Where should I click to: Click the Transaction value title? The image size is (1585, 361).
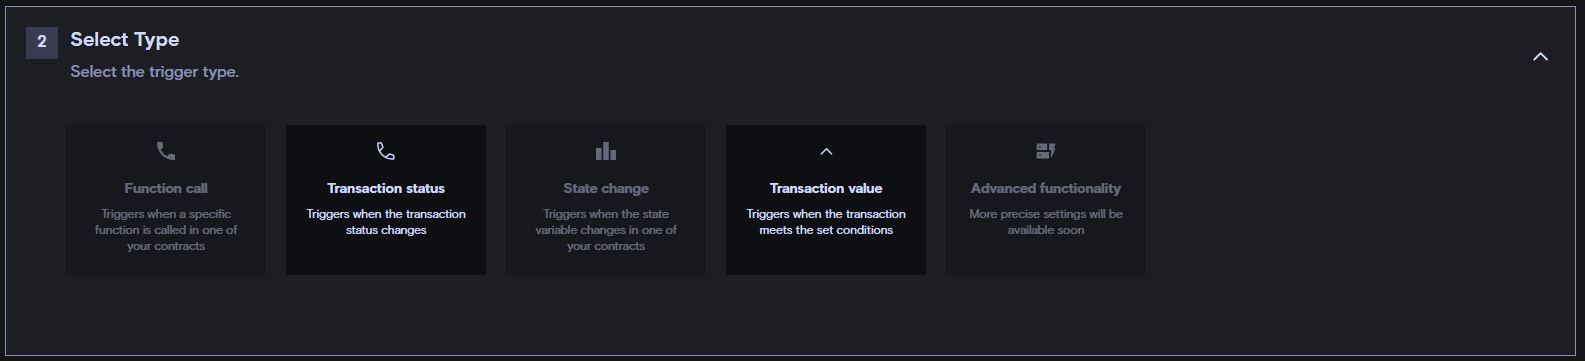coord(826,188)
